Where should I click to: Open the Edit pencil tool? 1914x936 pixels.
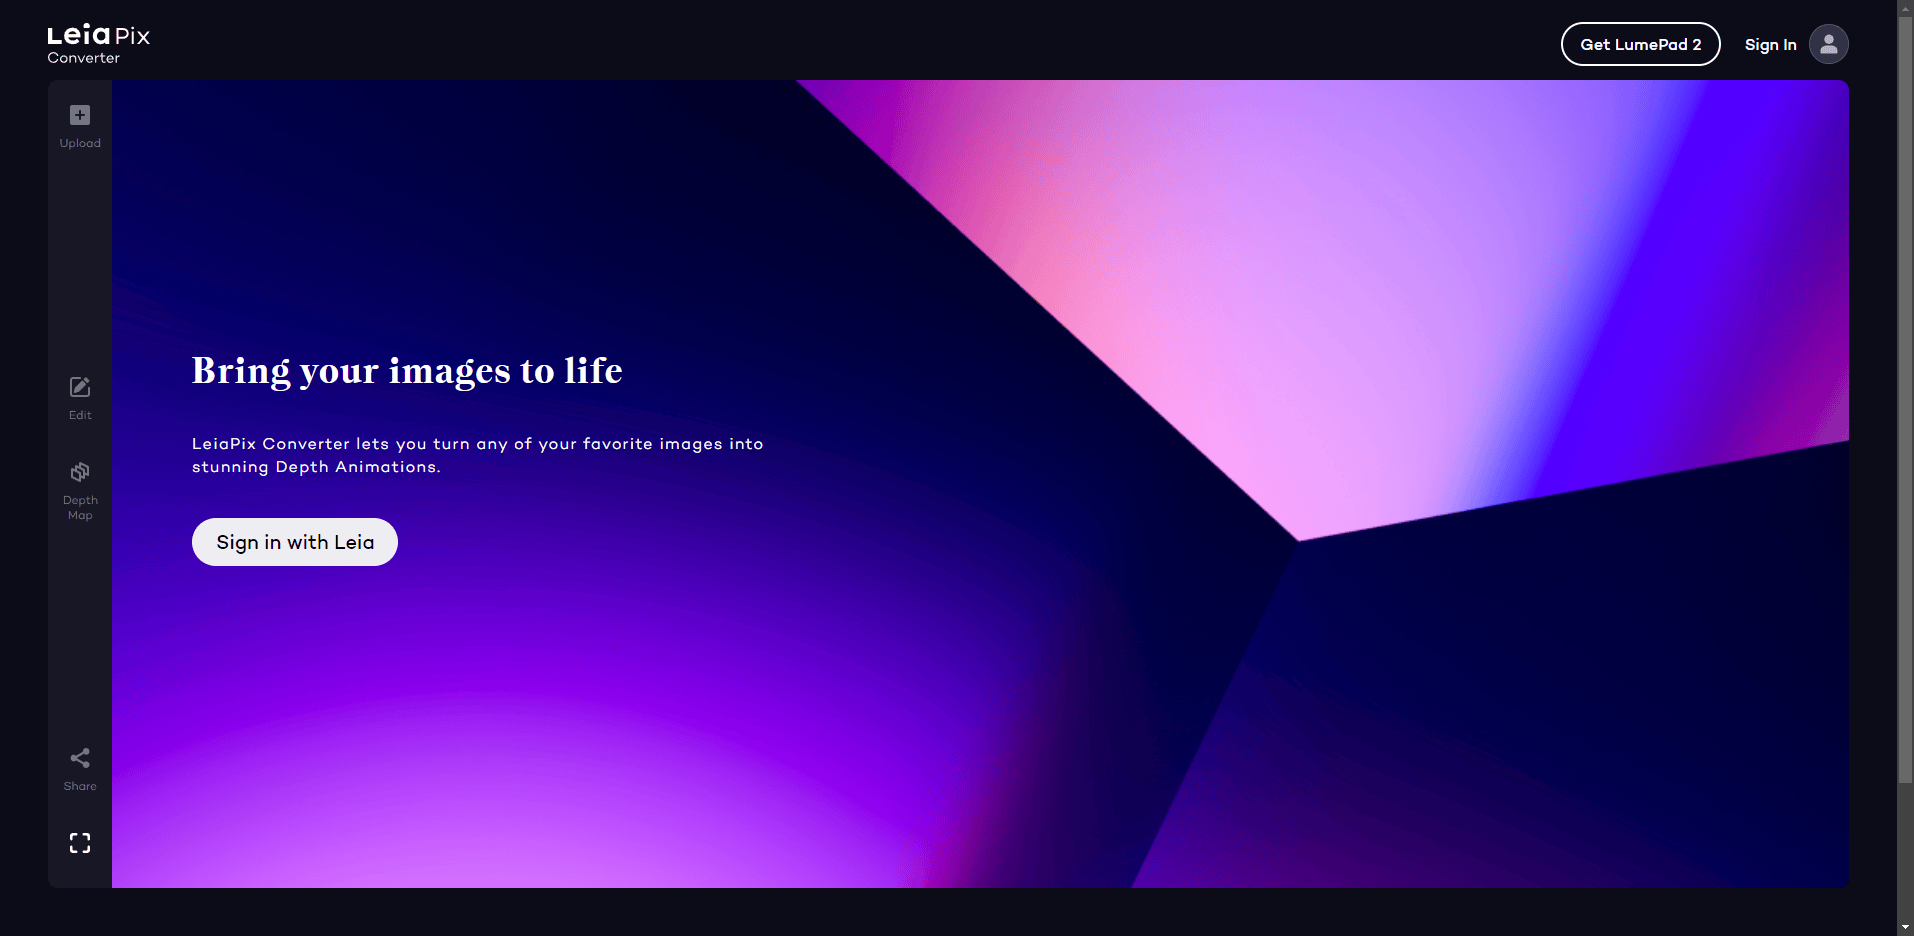coord(80,387)
